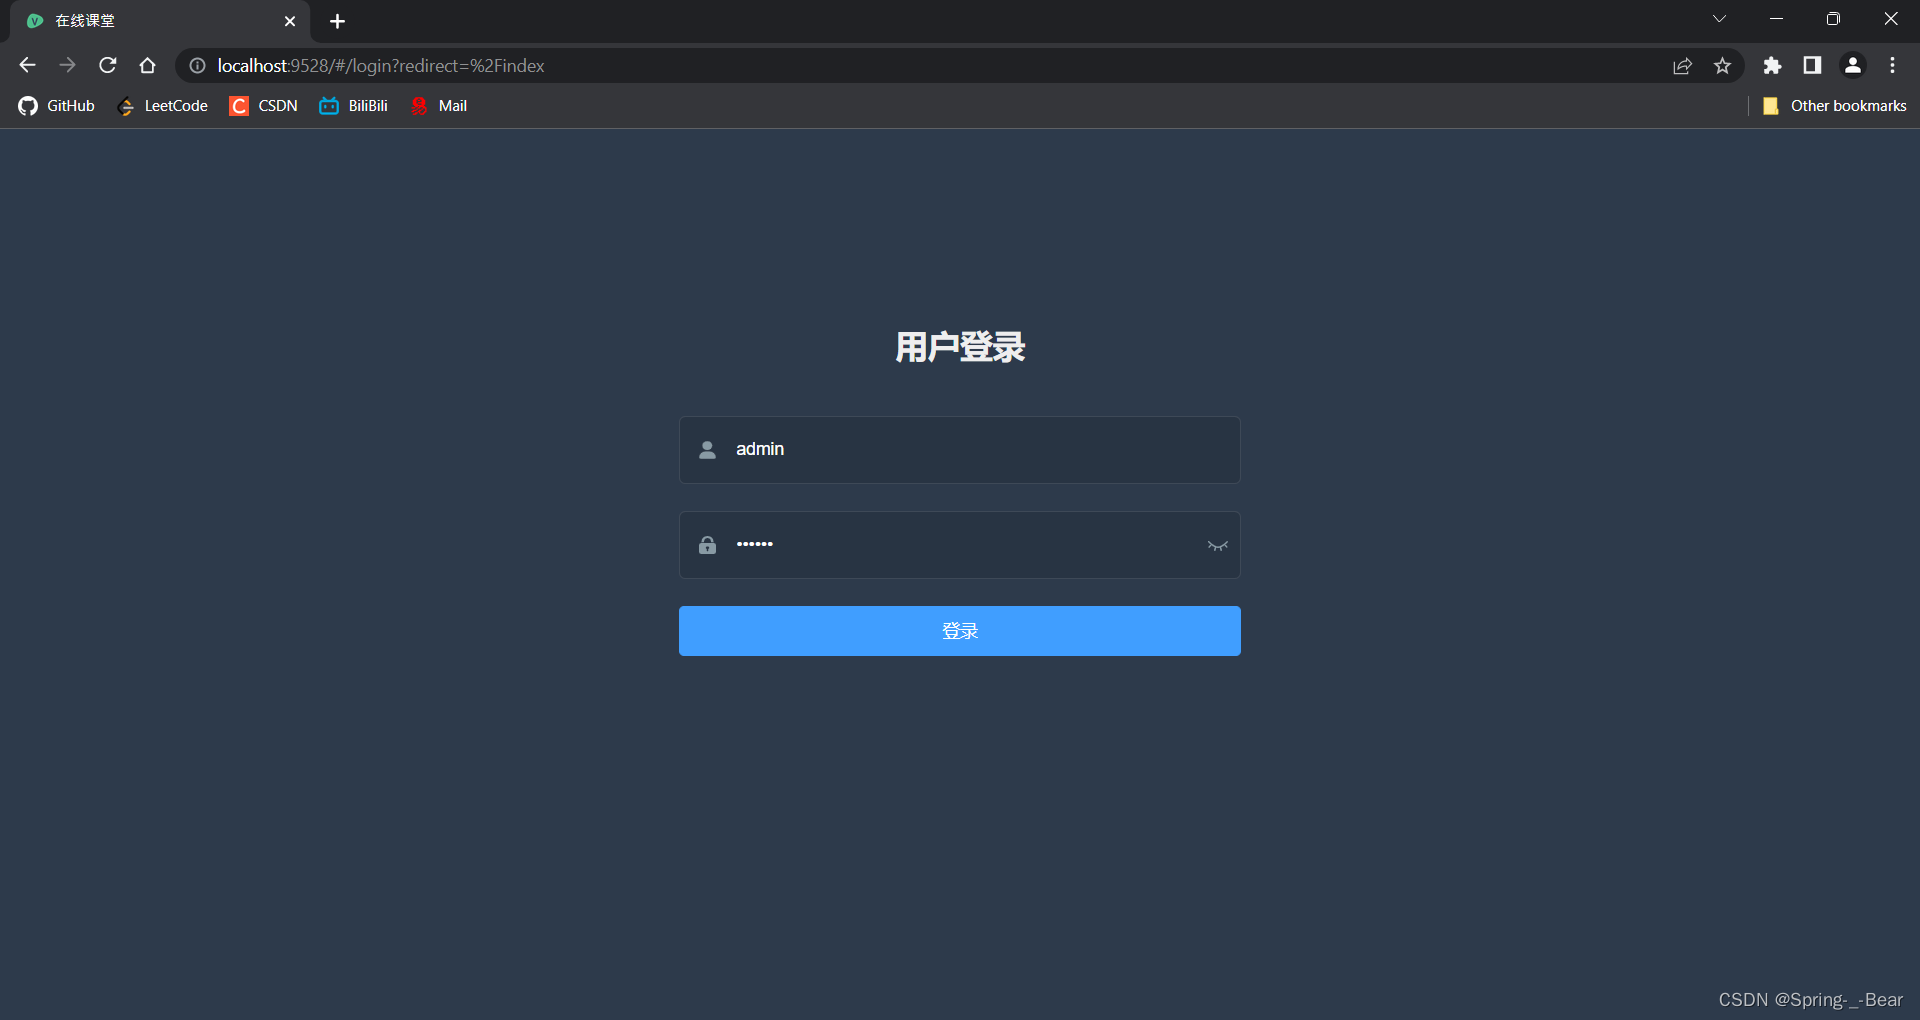Bookmark this page with the star icon
Image resolution: width=1920 pixels, height=1020 pixels.
pyautogui.click(x=1722, y=65)
